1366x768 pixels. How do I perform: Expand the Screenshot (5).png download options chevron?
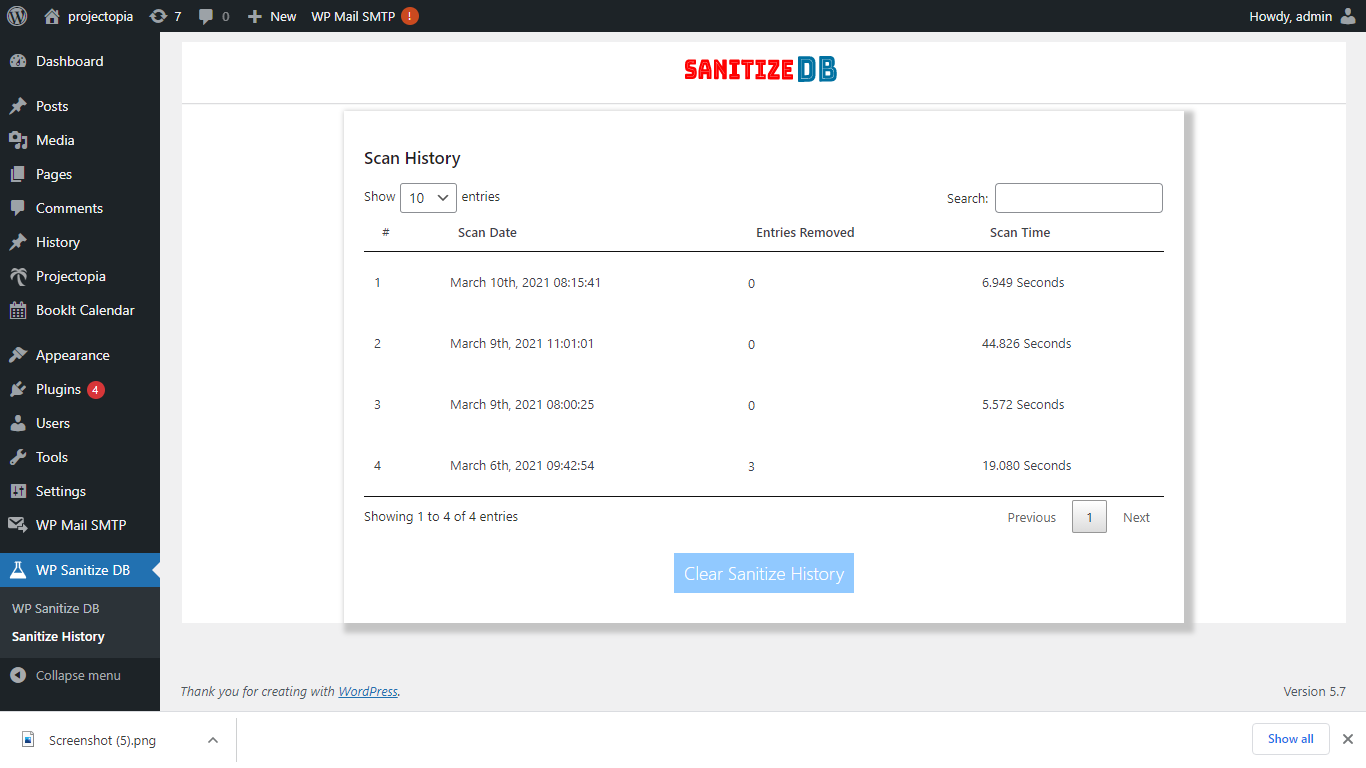(x=212, y=740)
